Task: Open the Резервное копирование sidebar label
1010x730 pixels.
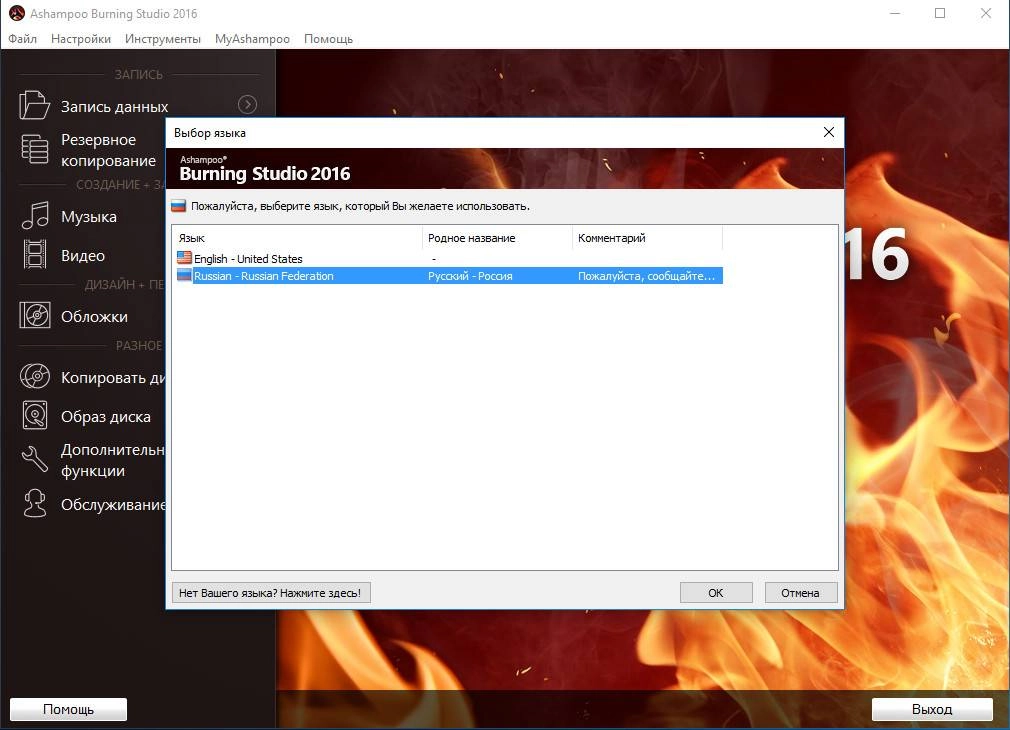Action: tap(108, 150)
